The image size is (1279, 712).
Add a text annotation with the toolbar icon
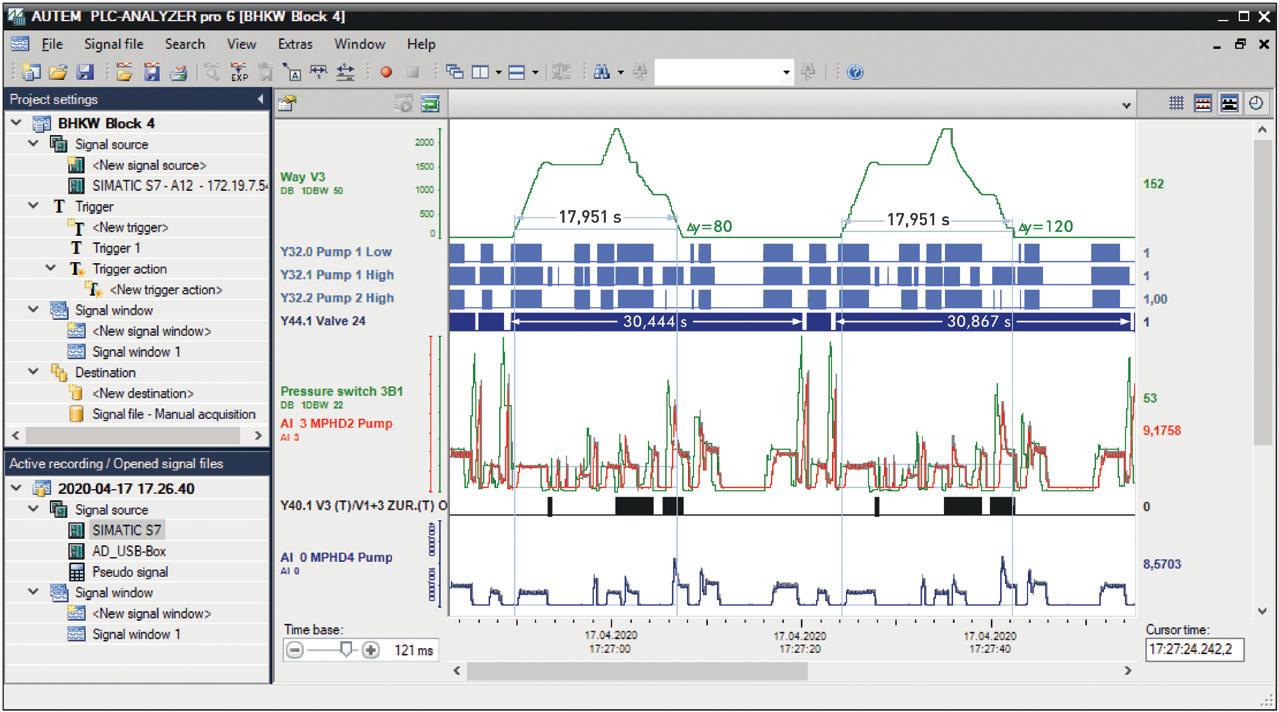(294, 72)
